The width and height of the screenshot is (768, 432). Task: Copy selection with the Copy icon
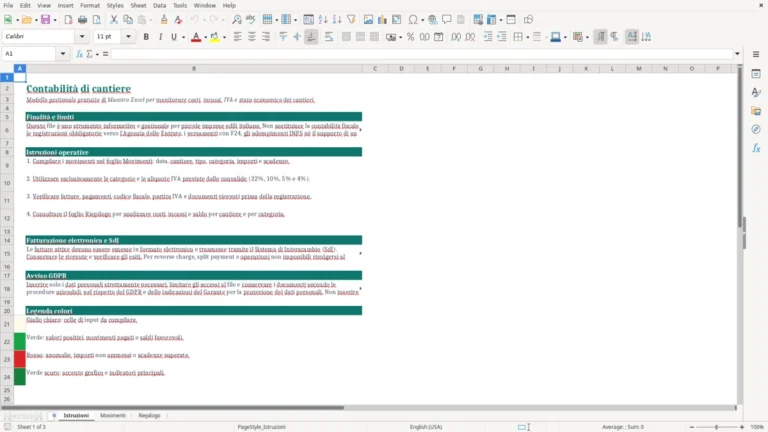[x=128, y=20]
